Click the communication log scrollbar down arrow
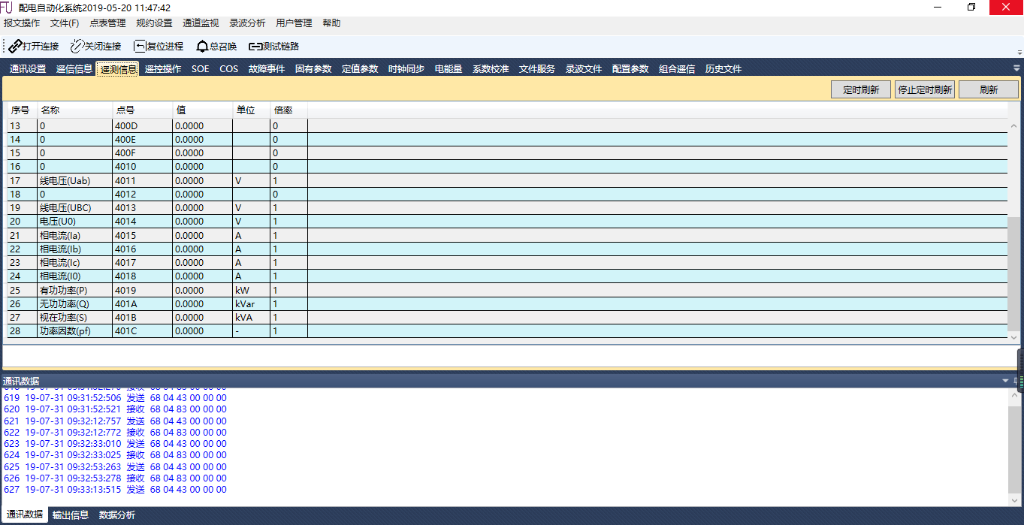 pyautogui.click(x=1014, y=500)
